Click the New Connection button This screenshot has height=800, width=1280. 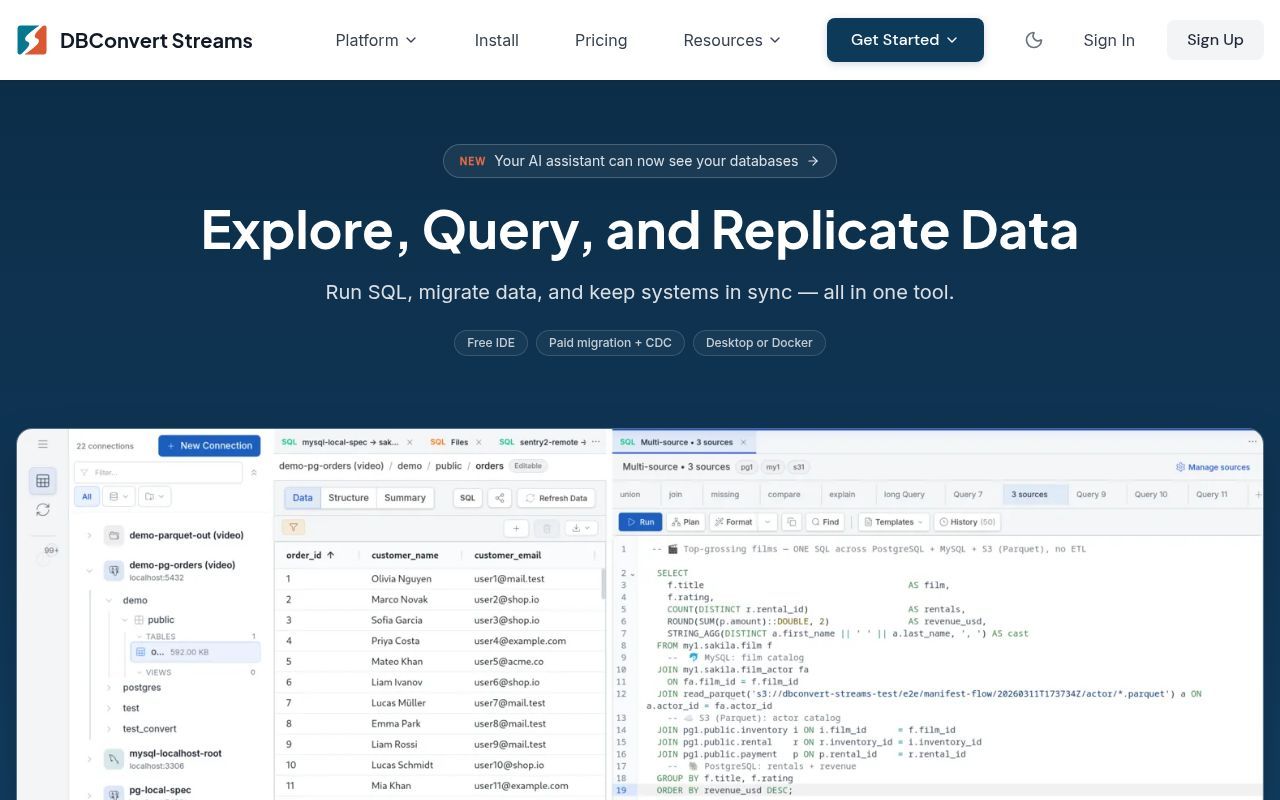click(209, 446)
